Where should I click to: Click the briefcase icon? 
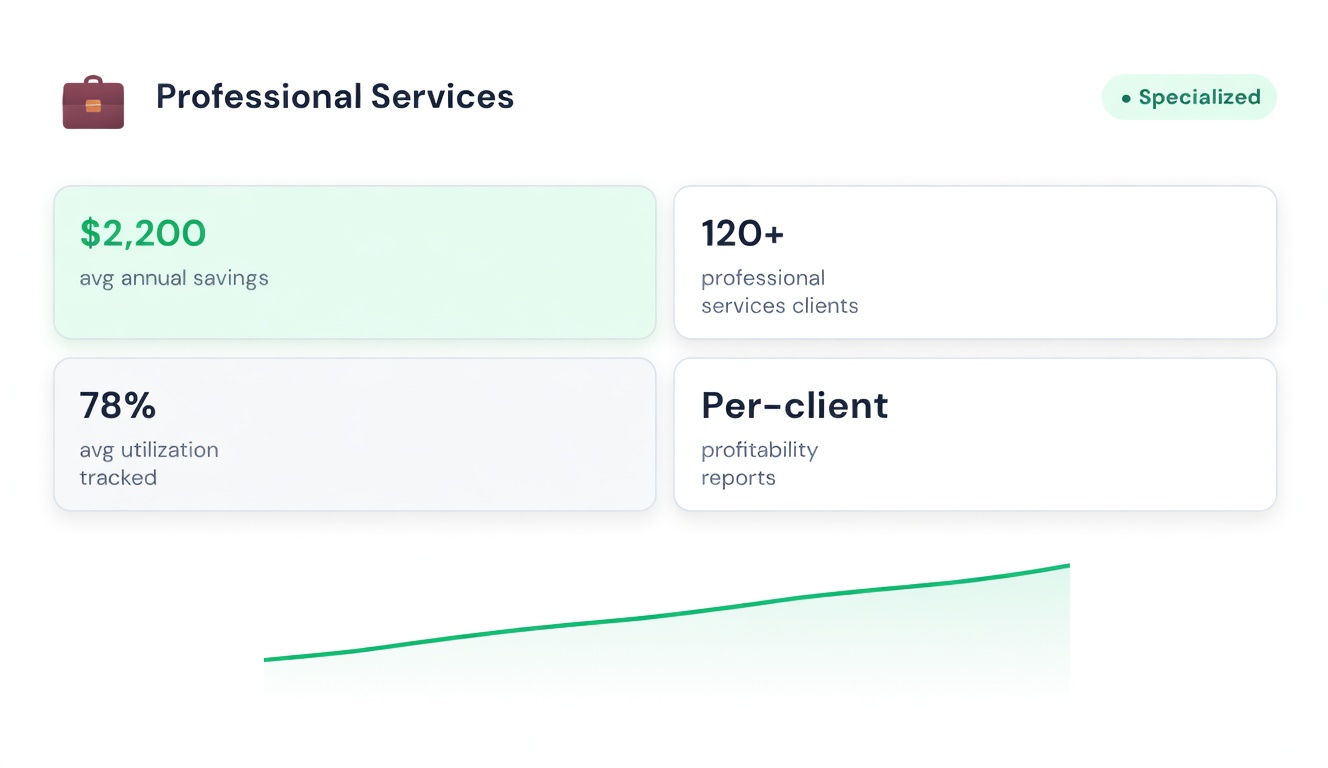(93, 102)
